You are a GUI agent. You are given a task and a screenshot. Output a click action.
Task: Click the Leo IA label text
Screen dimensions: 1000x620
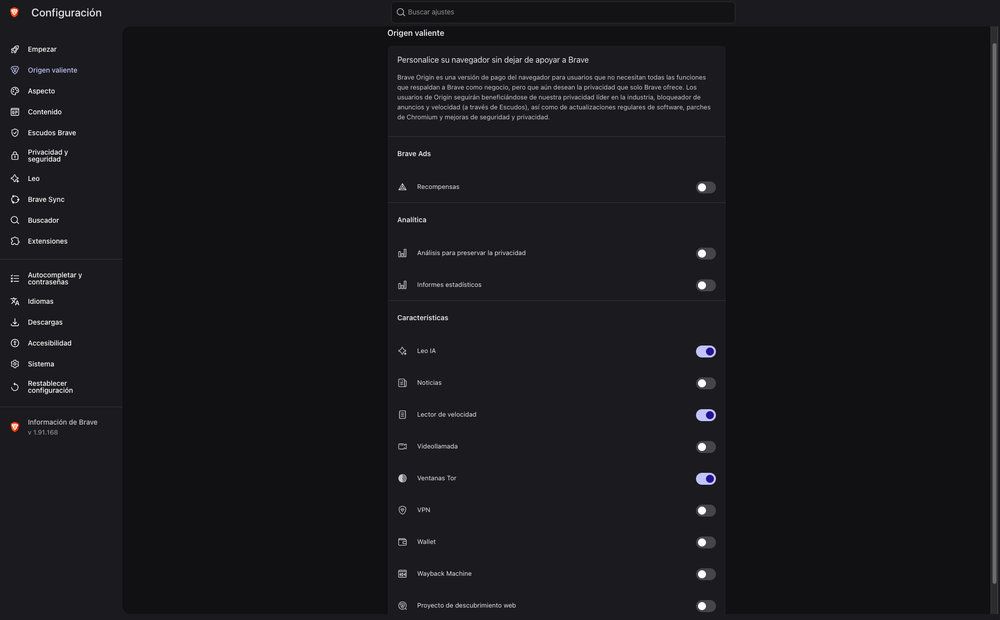pyautogui.click(x=427, y=351)
